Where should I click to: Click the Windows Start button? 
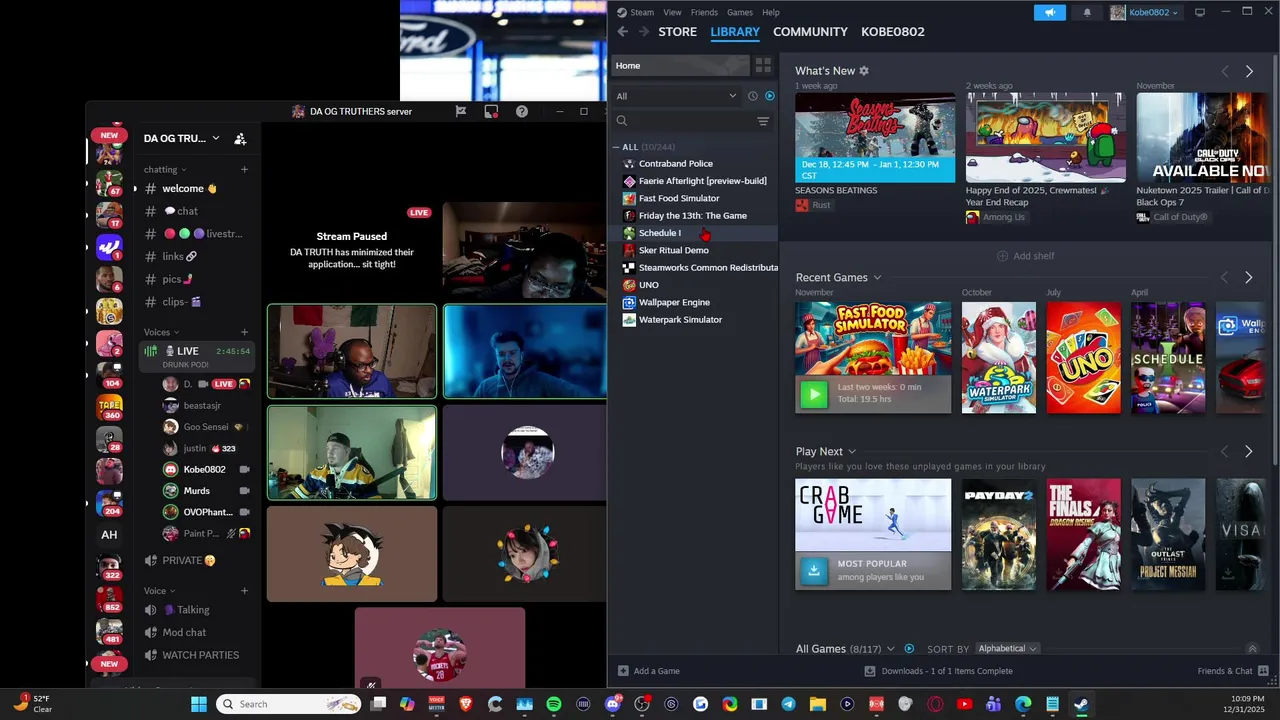pos(198,704)
